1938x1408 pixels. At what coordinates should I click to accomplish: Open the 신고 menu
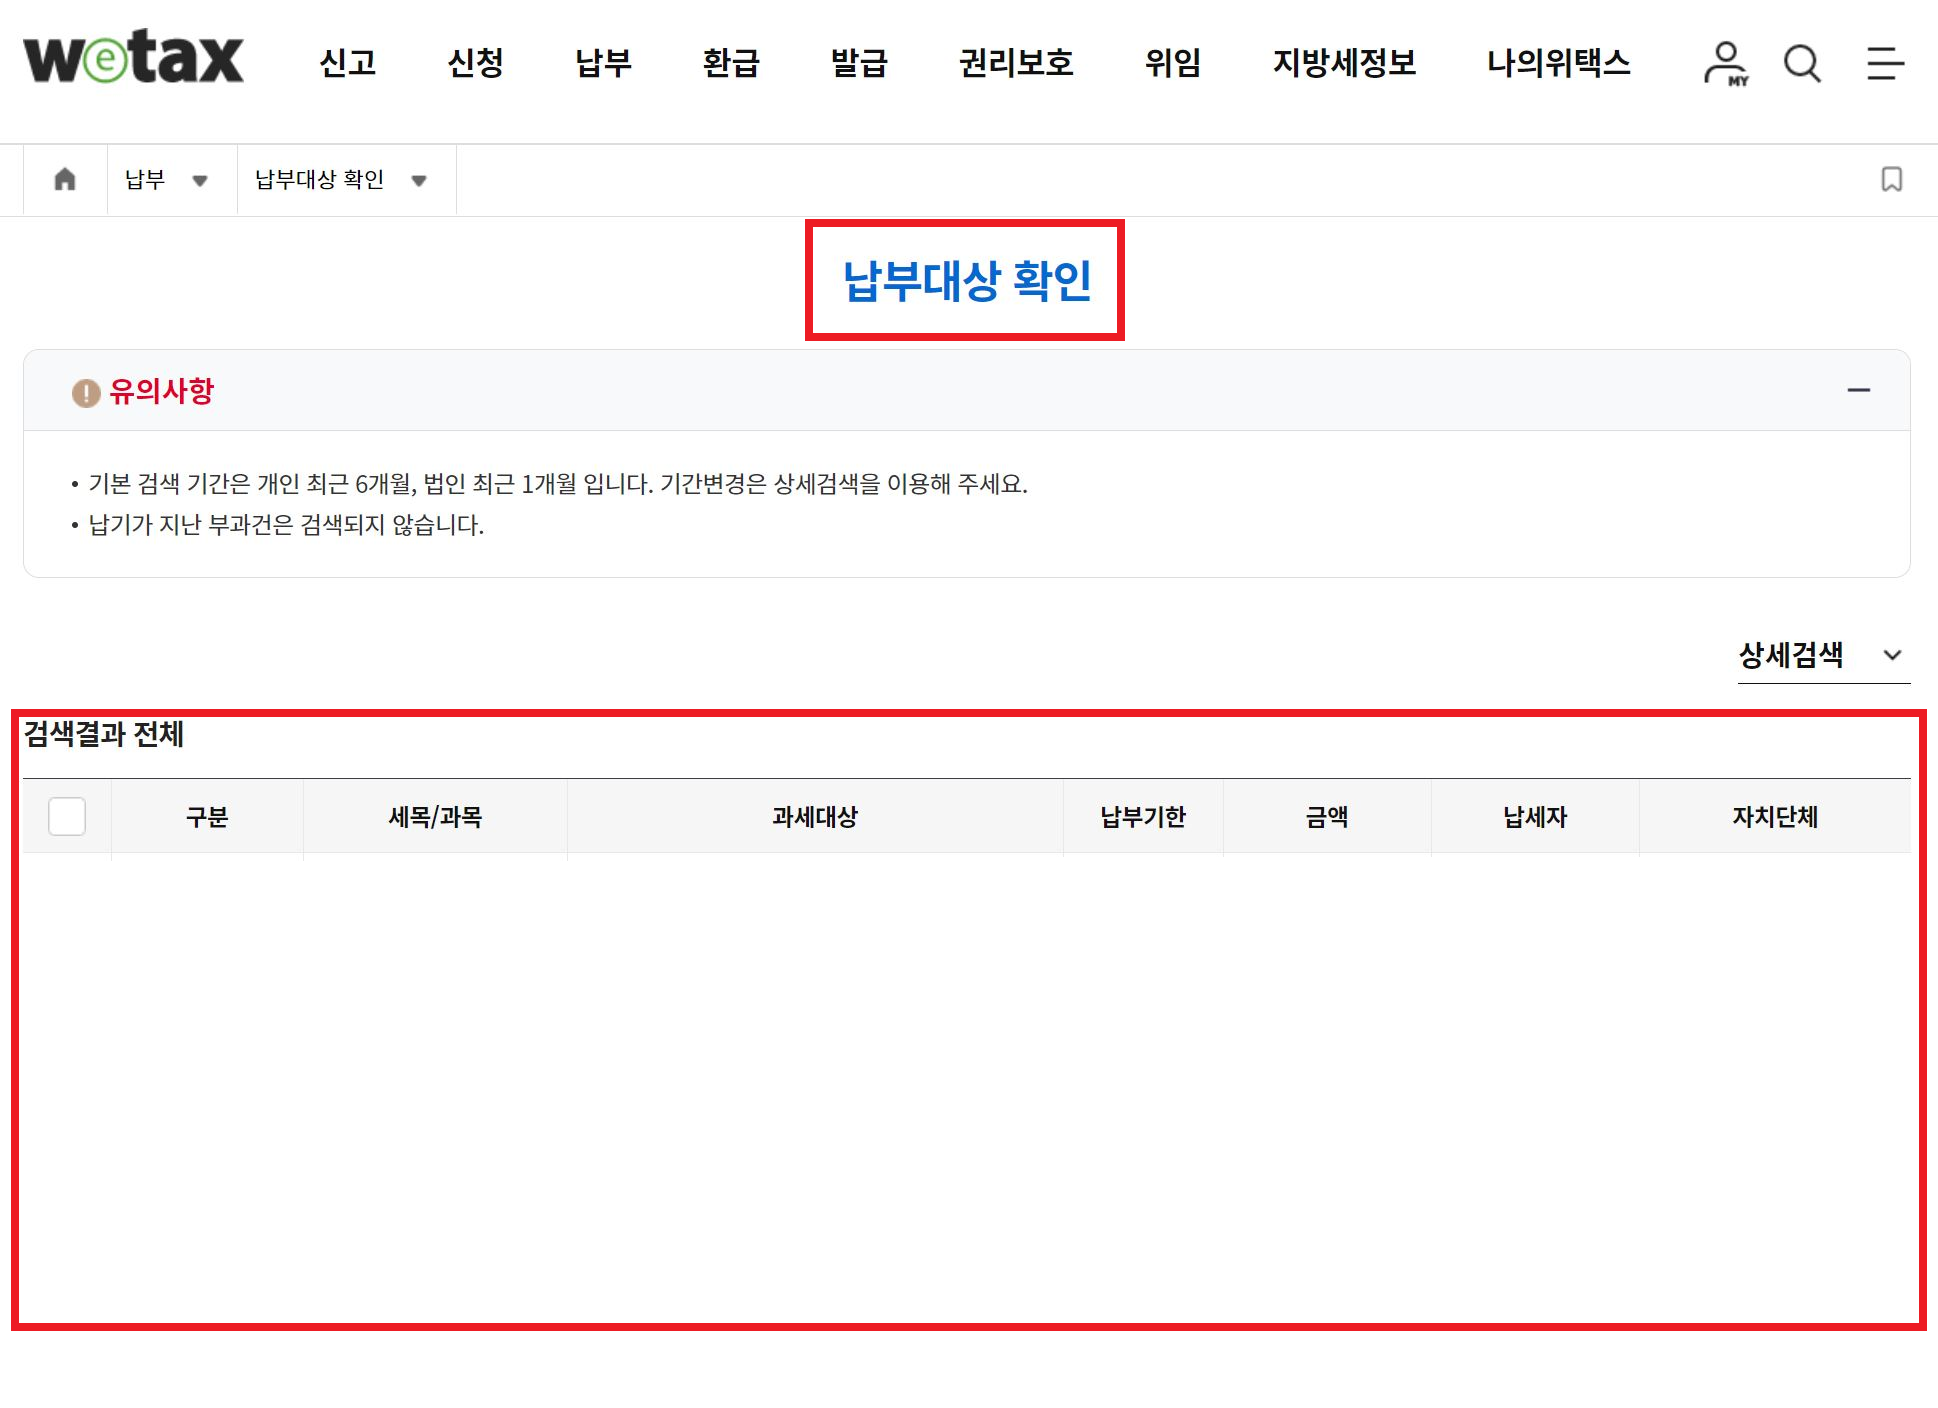tap(347, 64)
